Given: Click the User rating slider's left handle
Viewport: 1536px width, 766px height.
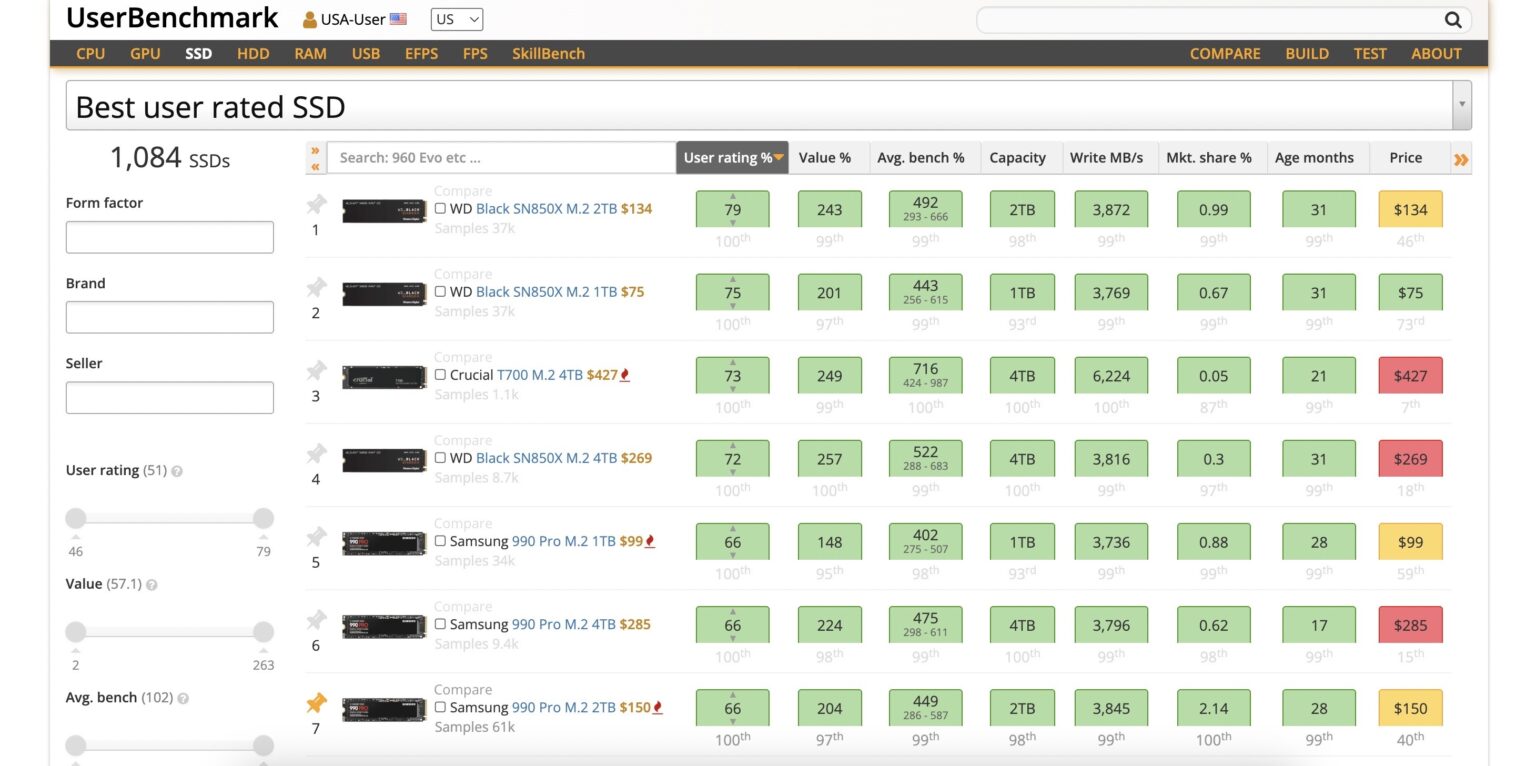Looking at the screenshot, I should [76, 518].
